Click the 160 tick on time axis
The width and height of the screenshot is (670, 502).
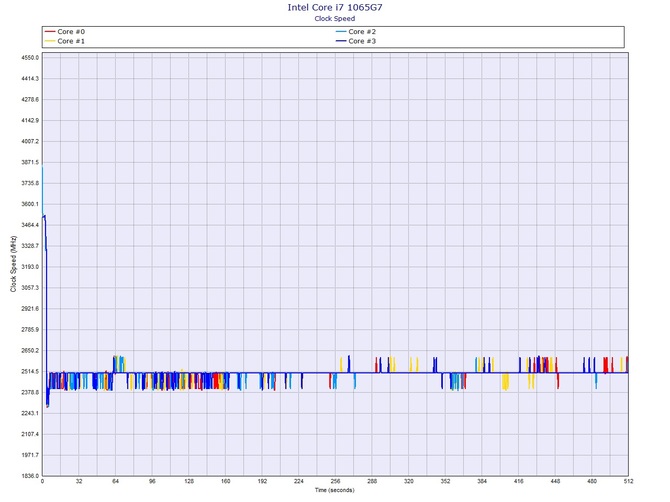point(226,481)
